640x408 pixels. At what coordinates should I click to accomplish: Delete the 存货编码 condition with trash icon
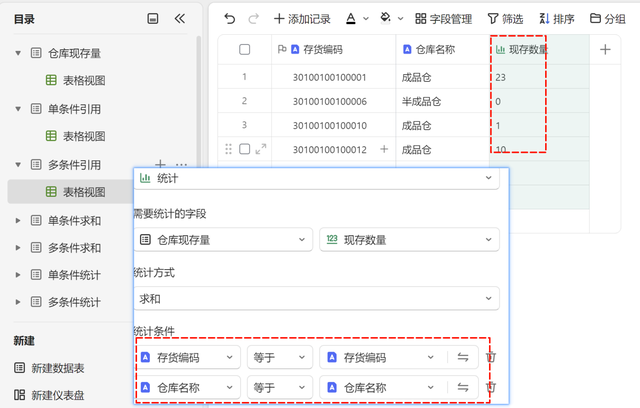point(491,357)
